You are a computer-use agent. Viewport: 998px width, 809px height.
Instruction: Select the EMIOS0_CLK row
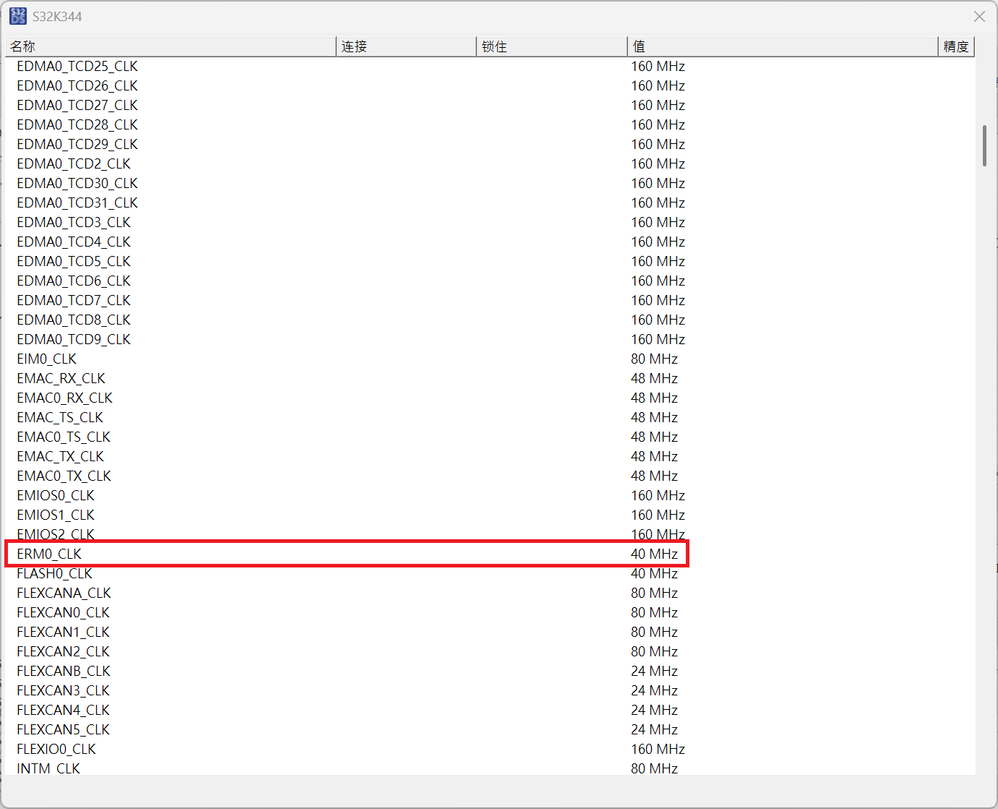tap(490, 496)
